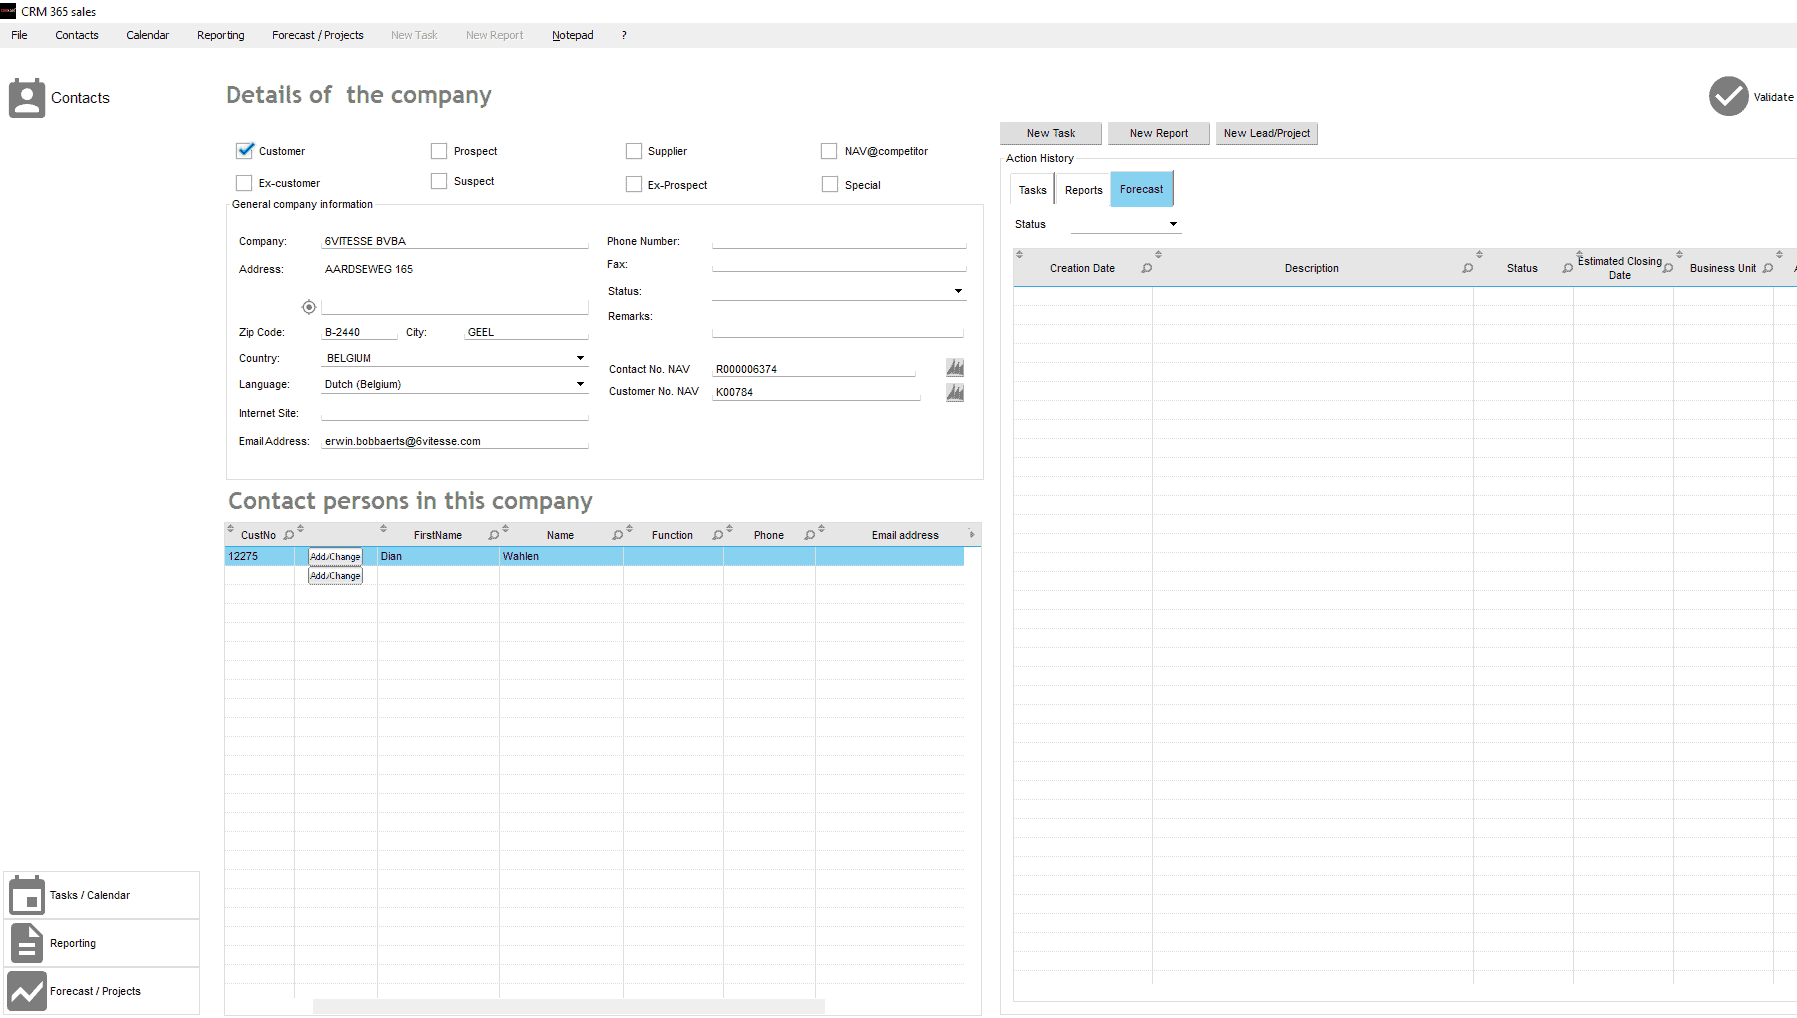This screenshot has height=1018, width=1797.
Task: Click the Internet Site input field
Action: (455, 413)
